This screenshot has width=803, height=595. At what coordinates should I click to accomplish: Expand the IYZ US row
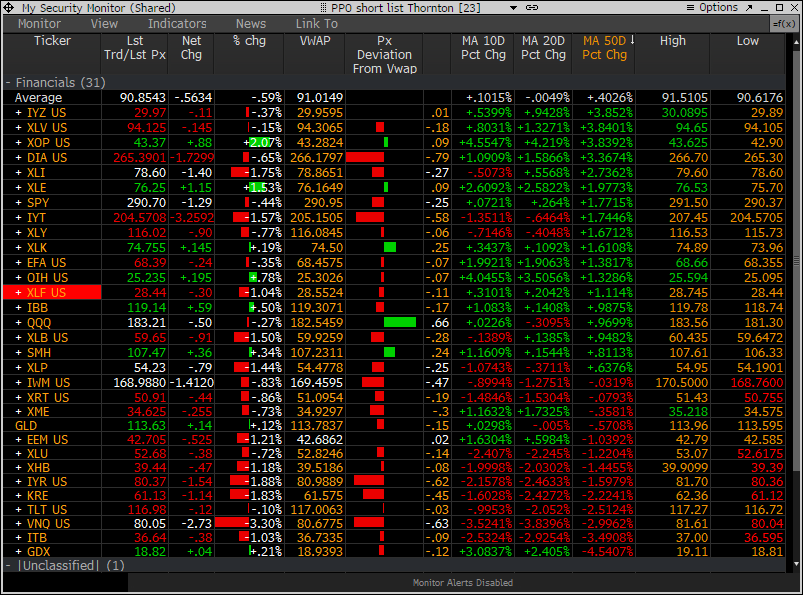point(18,113)
